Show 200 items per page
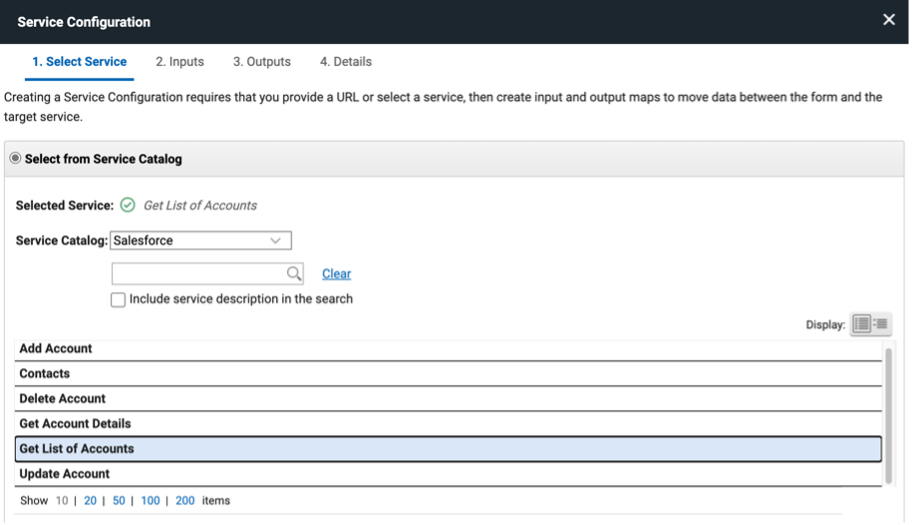Viewport: 913px width, 525px height. click(x=185, y=500)
